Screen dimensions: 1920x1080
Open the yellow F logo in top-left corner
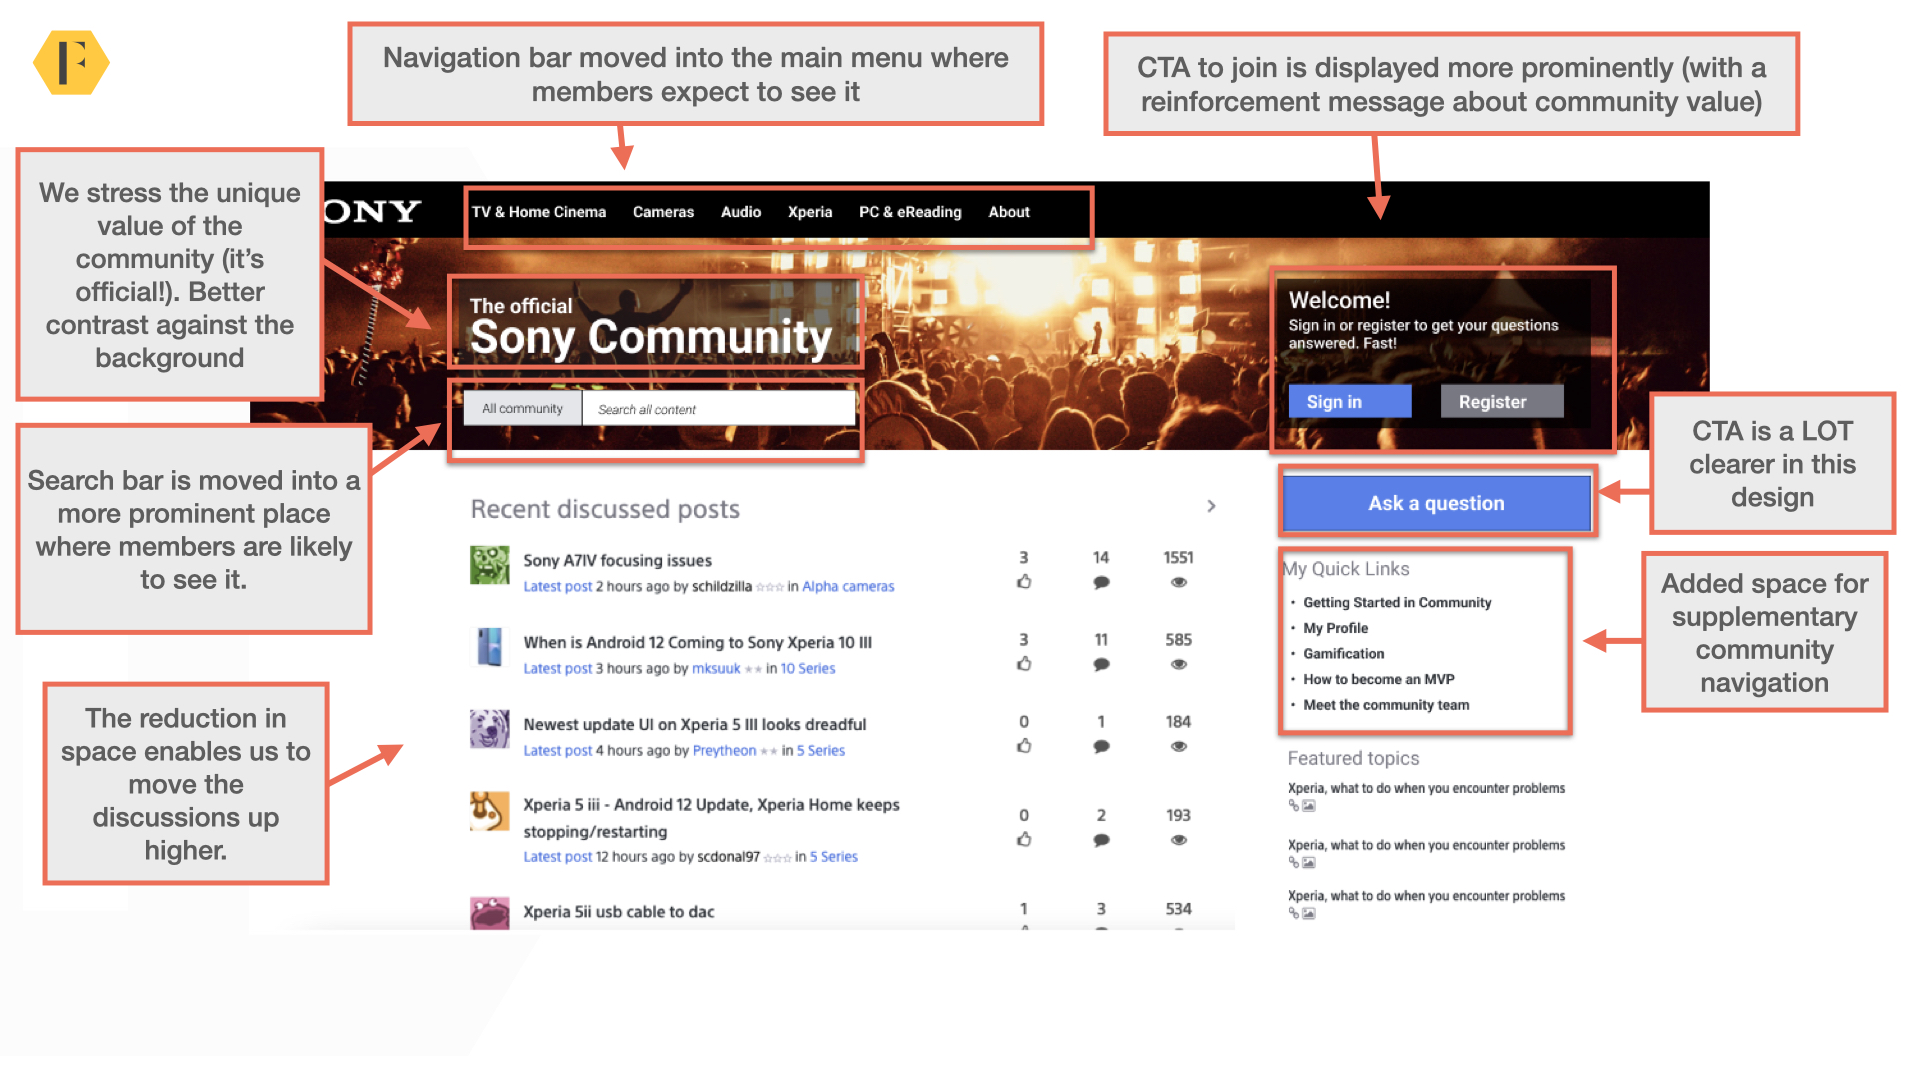click(x=70, y=62)
